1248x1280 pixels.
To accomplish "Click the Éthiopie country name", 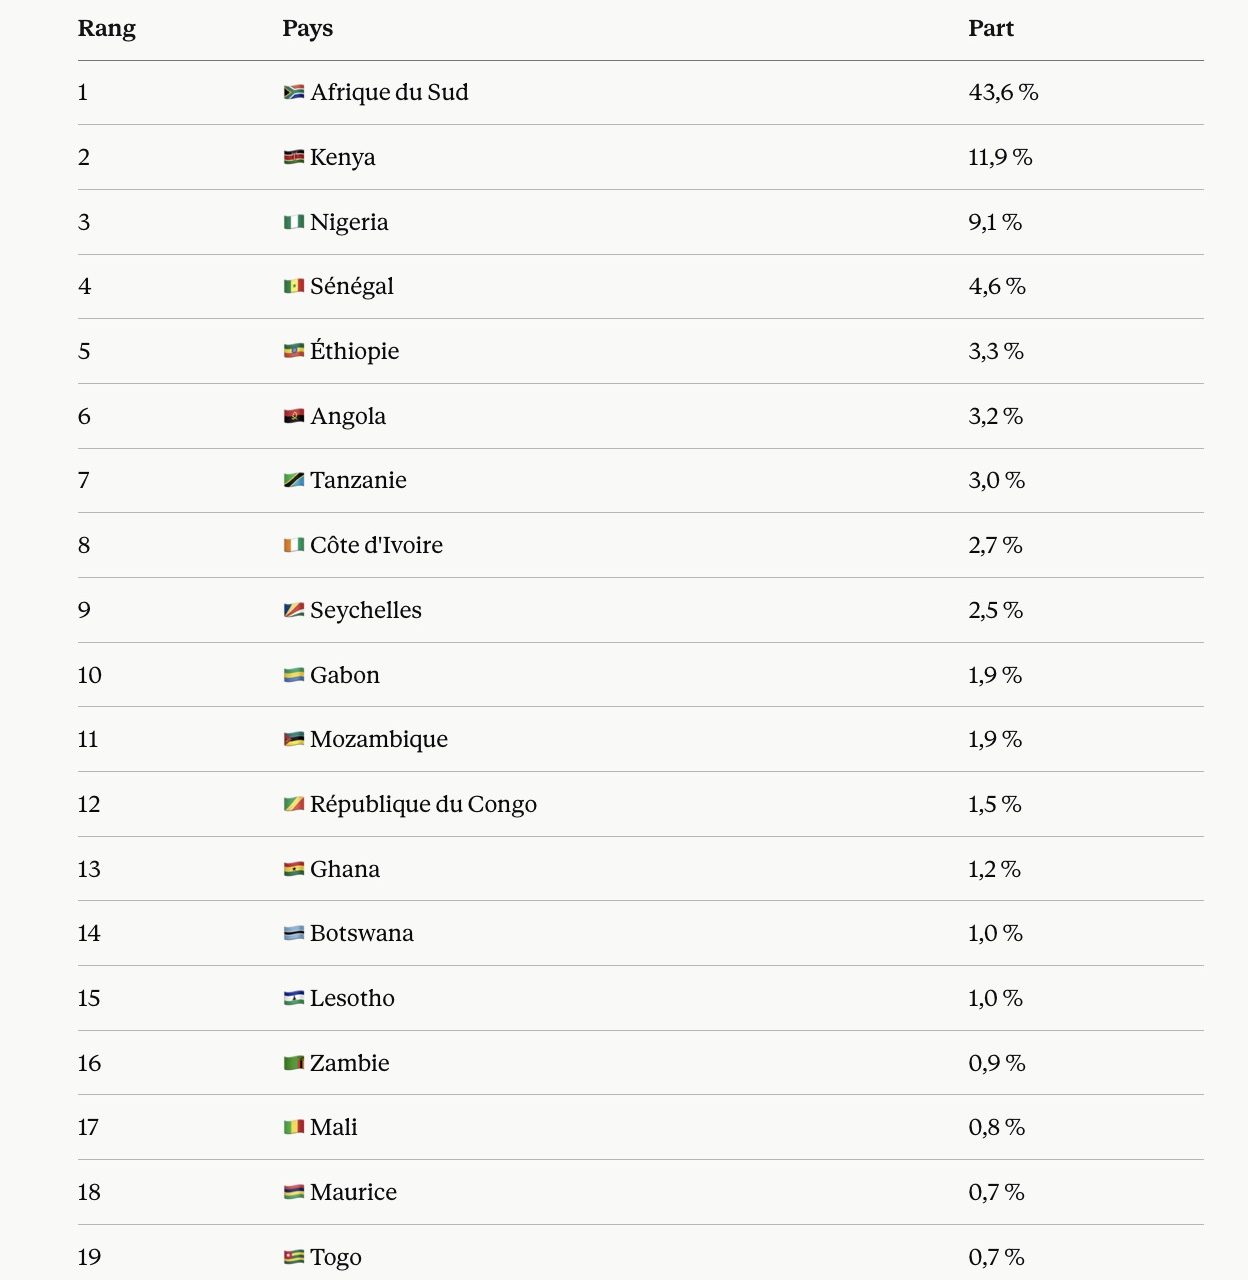I will [355, 350].
